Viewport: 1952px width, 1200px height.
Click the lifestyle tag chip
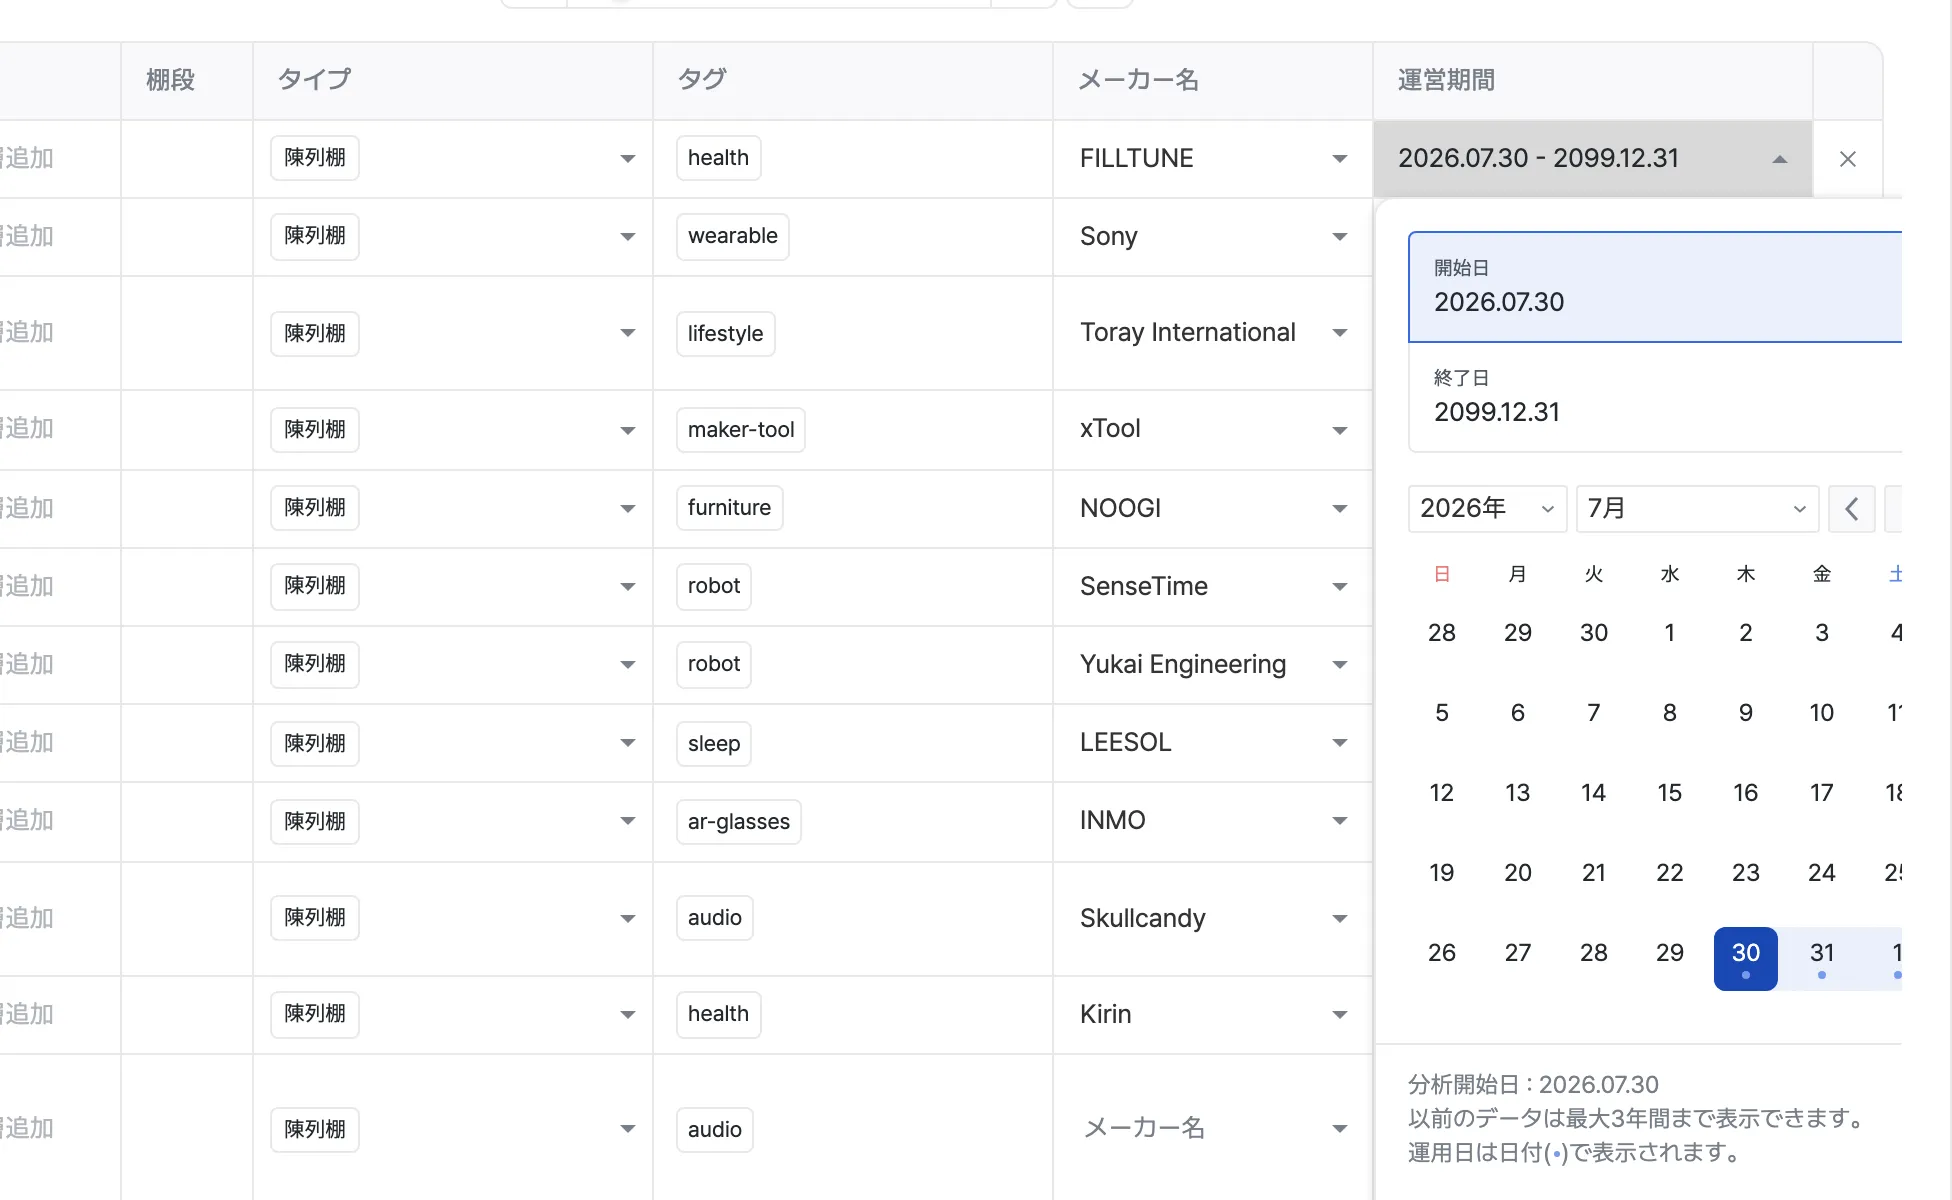click(726, 334)
